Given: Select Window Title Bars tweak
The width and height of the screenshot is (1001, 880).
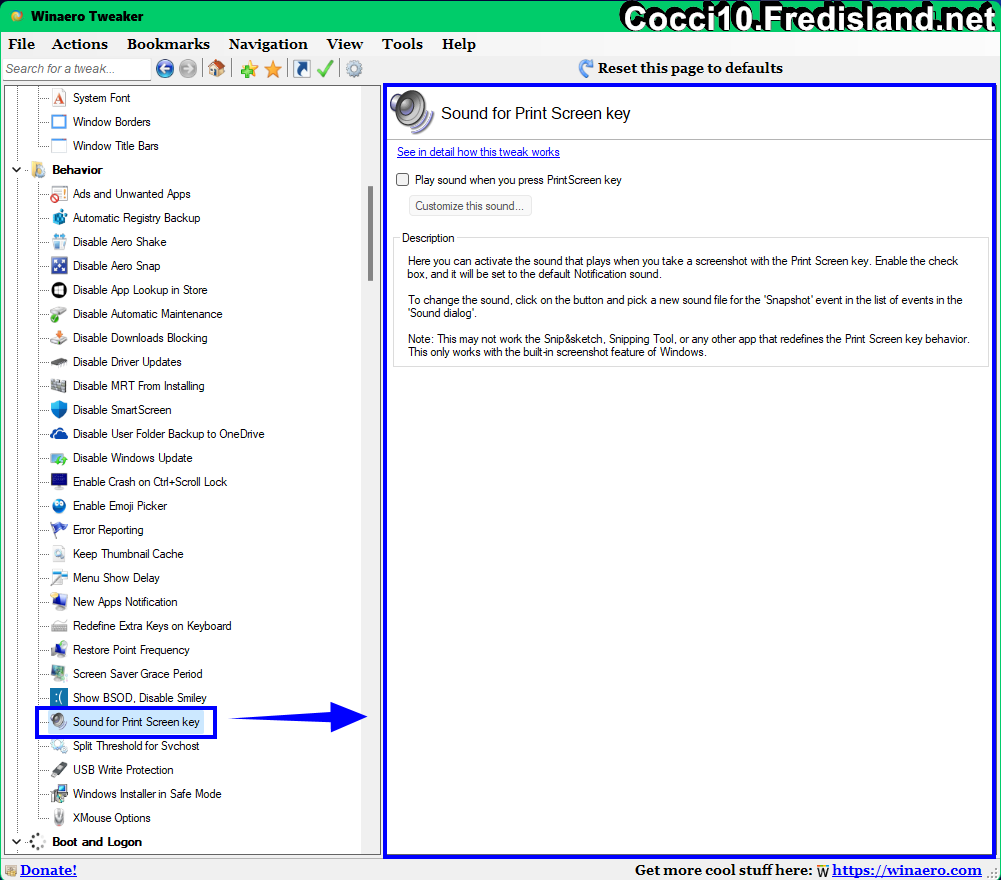Looking at the screenshot, I should (116, 146).
